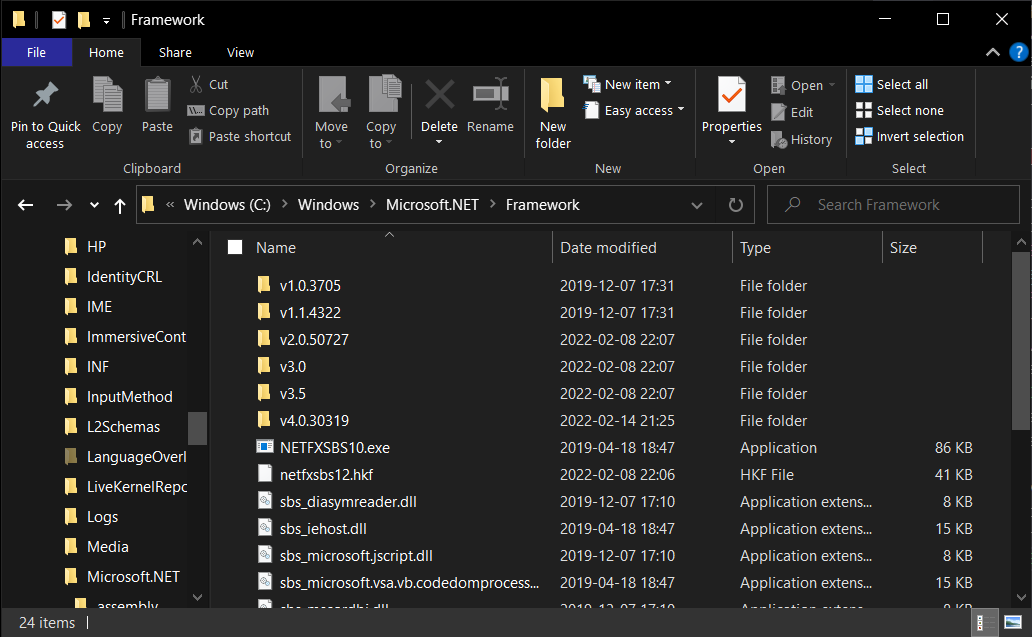Select the v2.0.50727 folder
The height and width of the screenshot is (637, 1032).
coord(315,340)
